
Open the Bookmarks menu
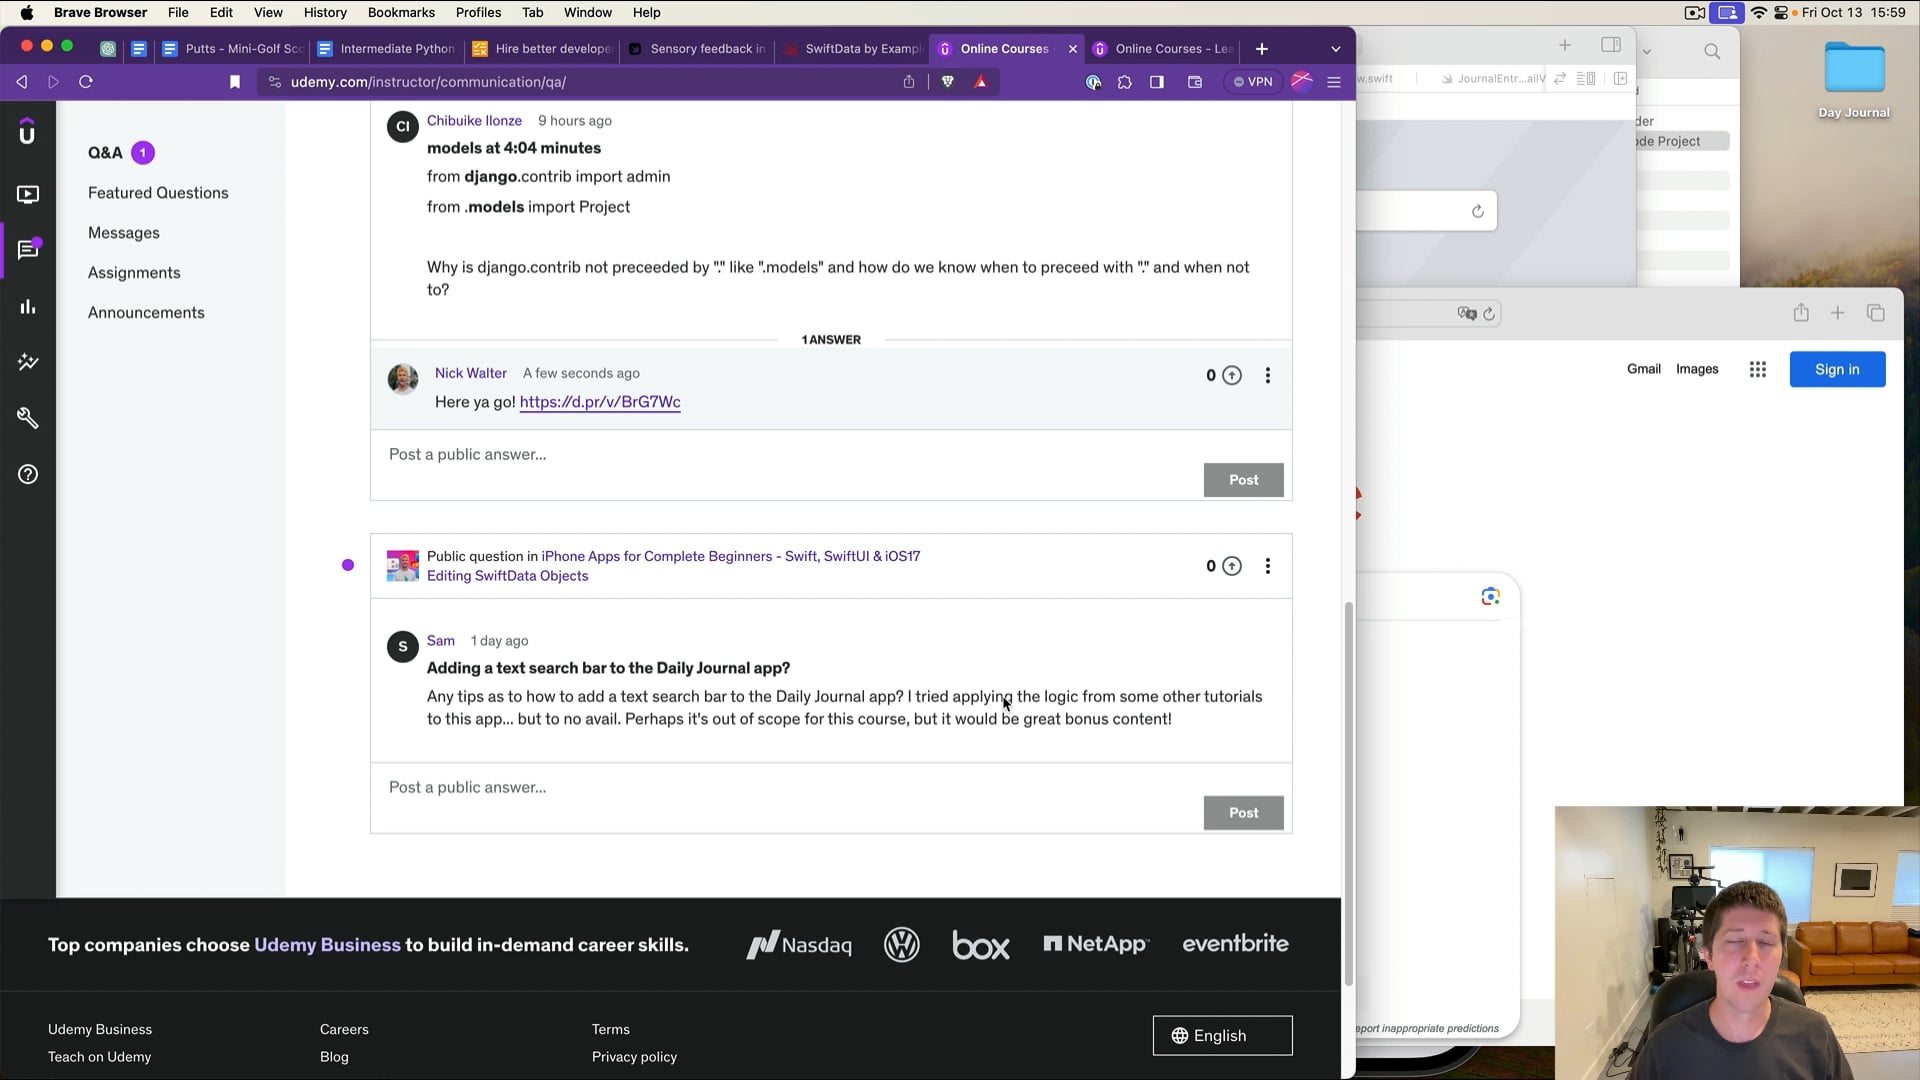pyautogui.click(x=401, y=13)
